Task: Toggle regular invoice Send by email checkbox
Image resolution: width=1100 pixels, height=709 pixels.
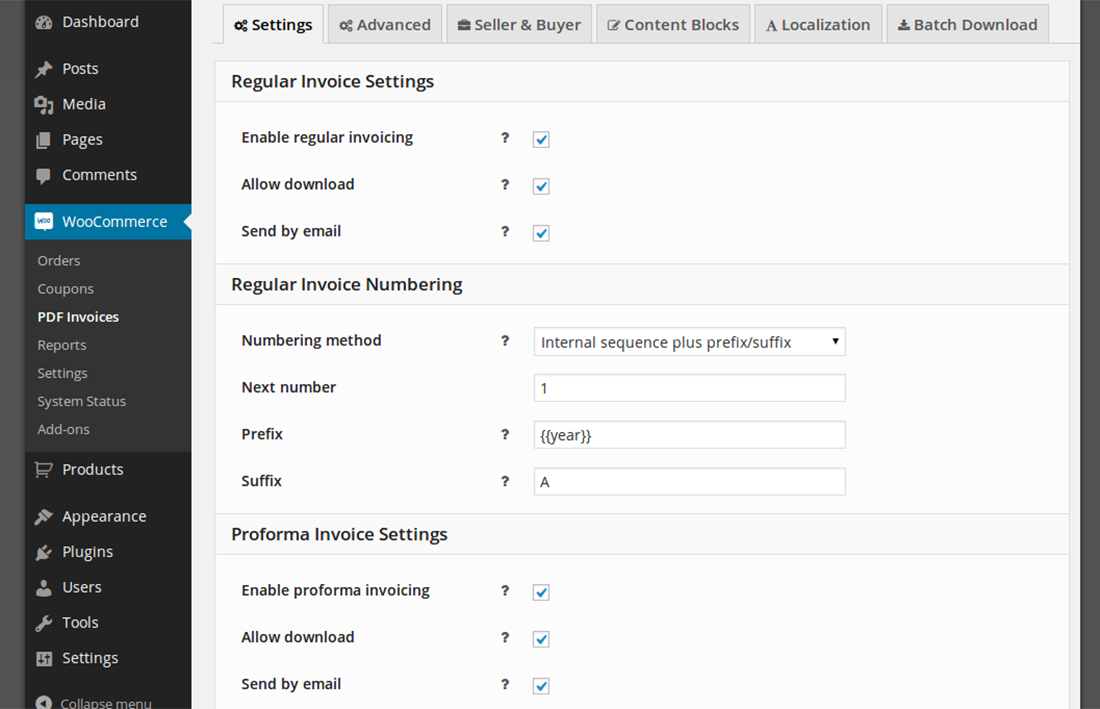Action: [541, 233]
